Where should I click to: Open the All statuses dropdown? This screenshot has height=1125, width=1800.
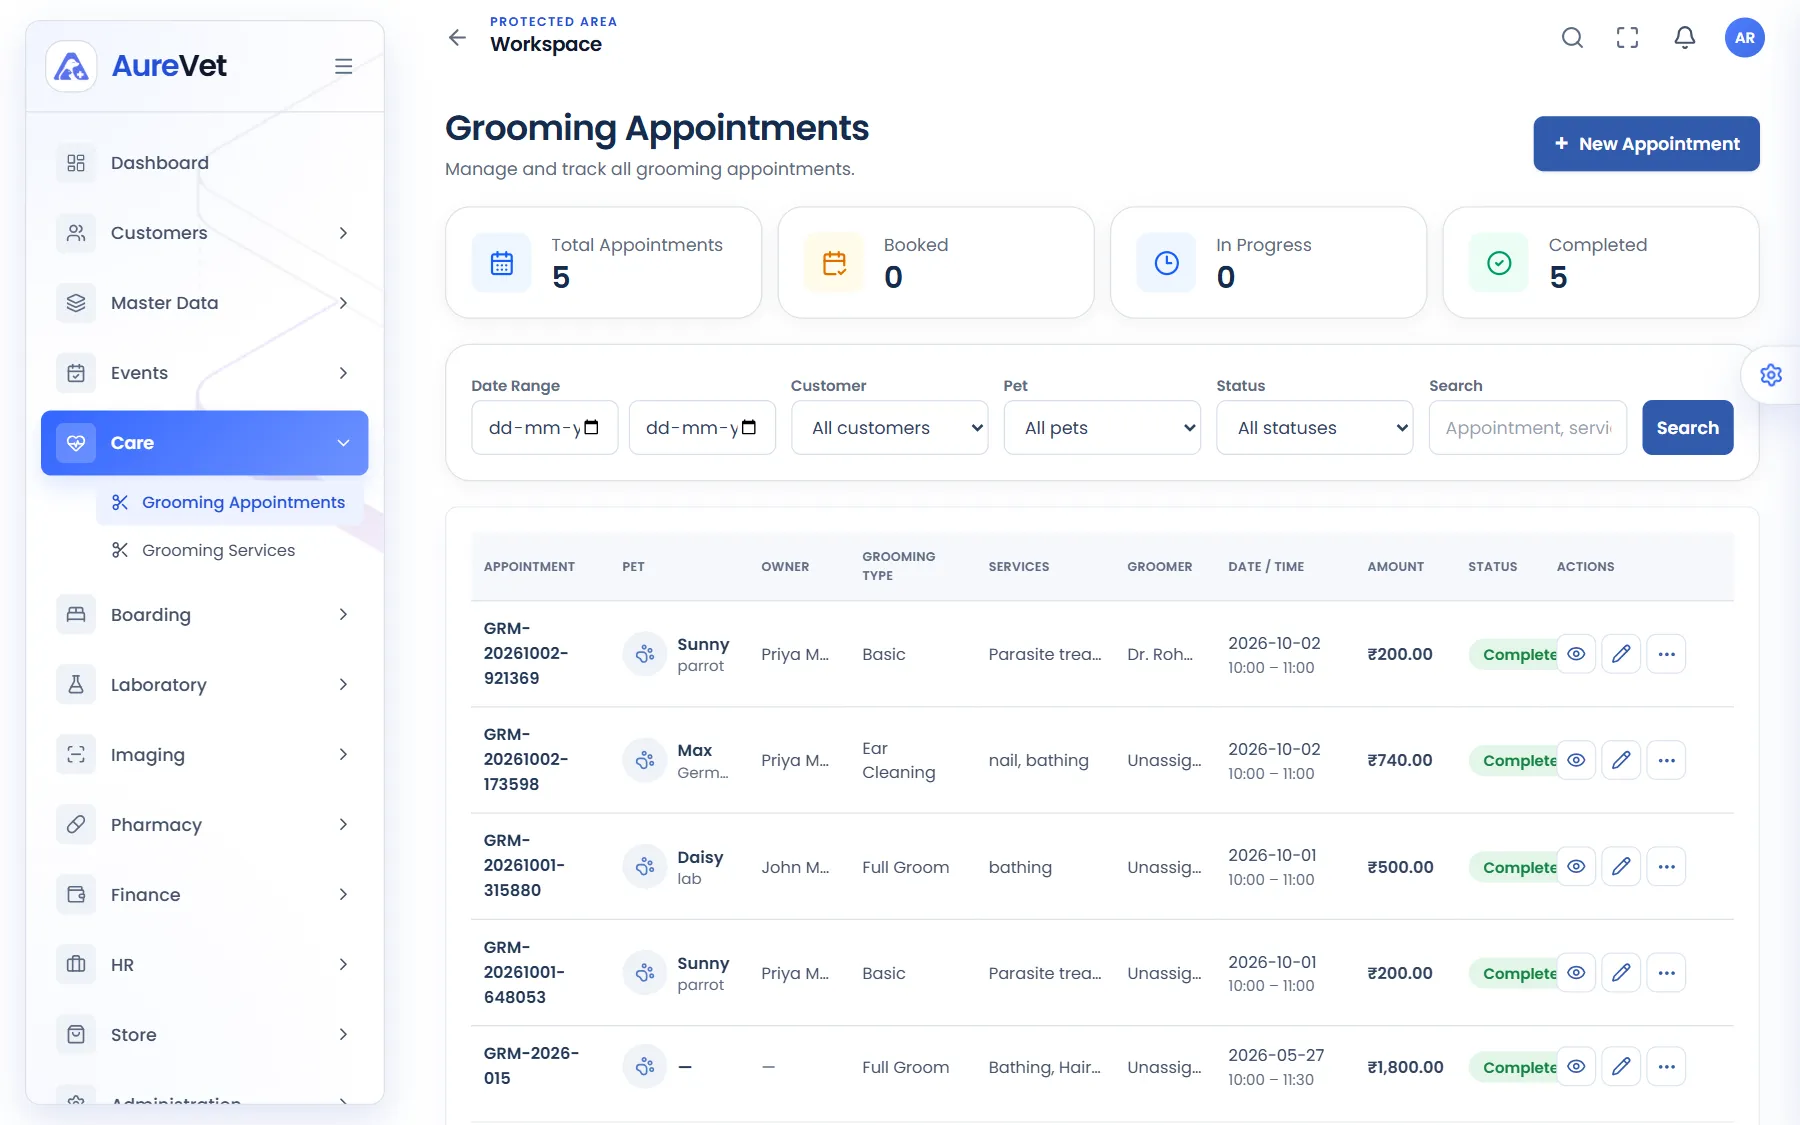1314,428
